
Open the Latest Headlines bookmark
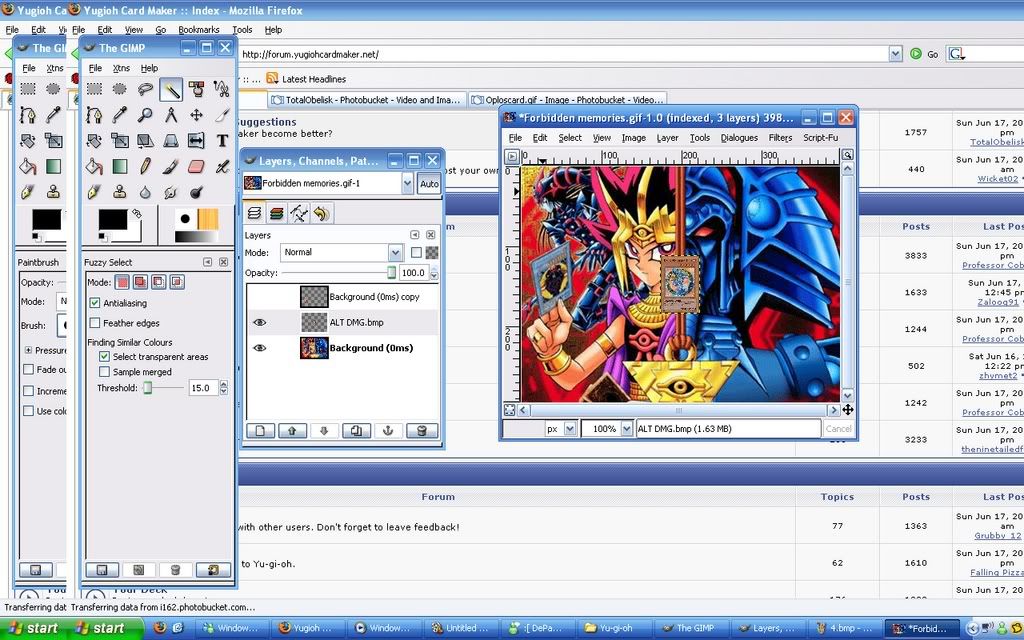(306, 79)
